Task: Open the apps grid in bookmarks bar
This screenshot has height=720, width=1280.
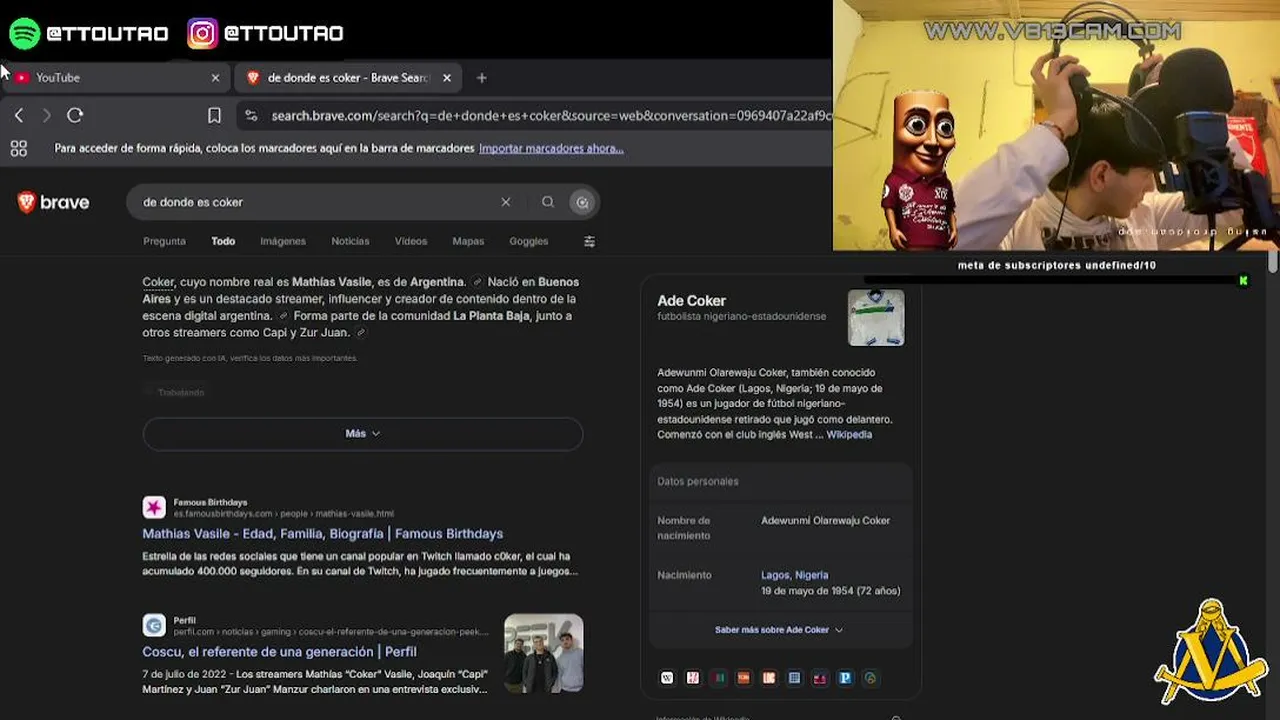Action: (18, 148)
